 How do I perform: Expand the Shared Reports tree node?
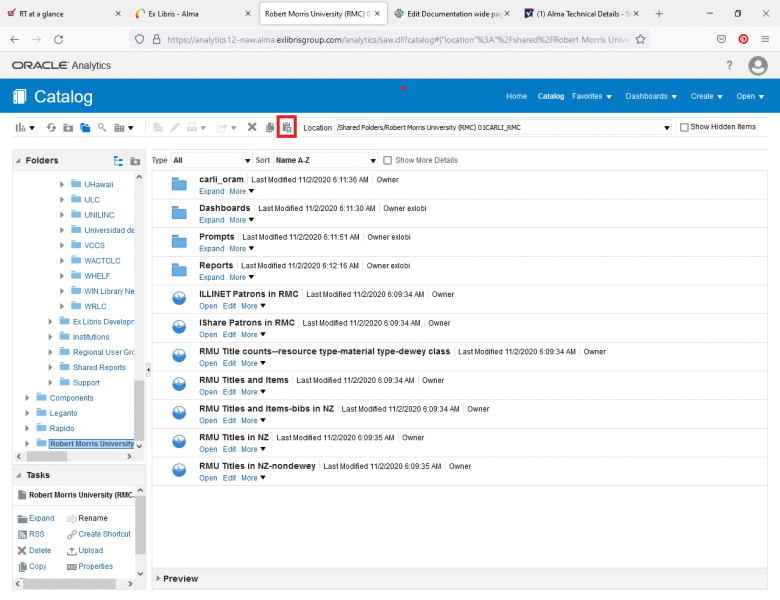[50, 367]
